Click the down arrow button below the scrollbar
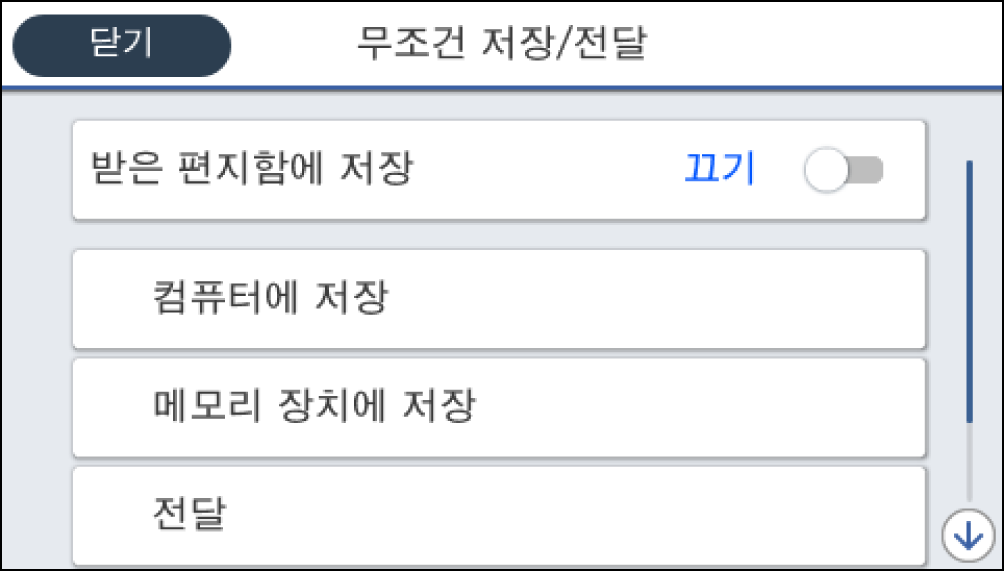The image size is (1004, 571). tap(968, 536)
